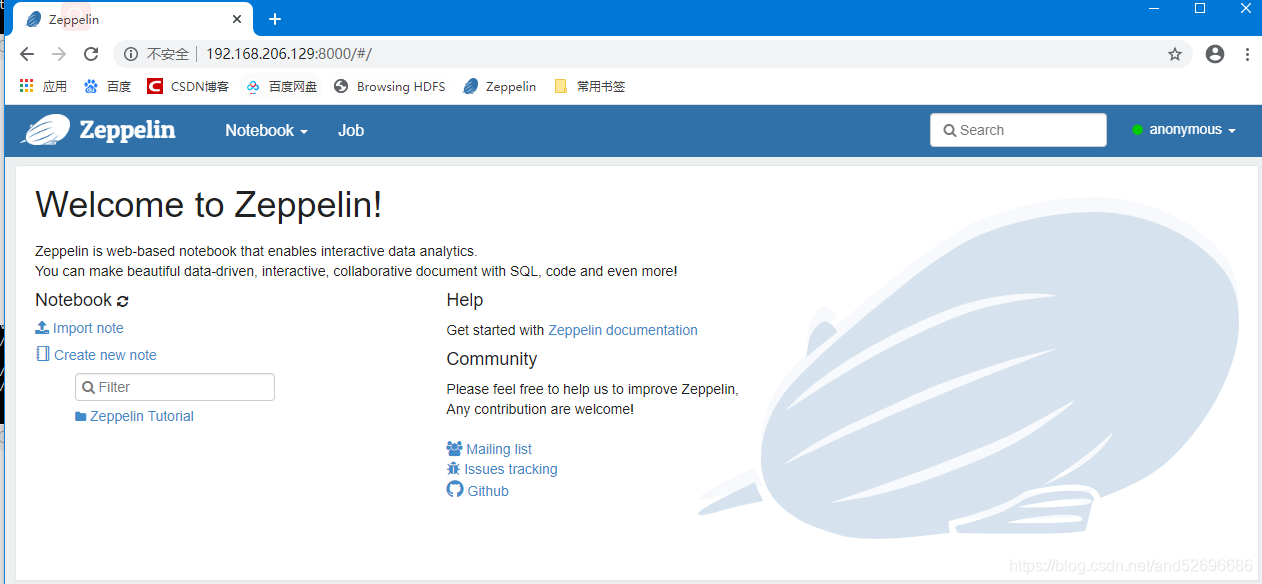Viewport: 1262px width, 584px height.
Task: Click the site info insecure icon
Action: coord(131,54)
